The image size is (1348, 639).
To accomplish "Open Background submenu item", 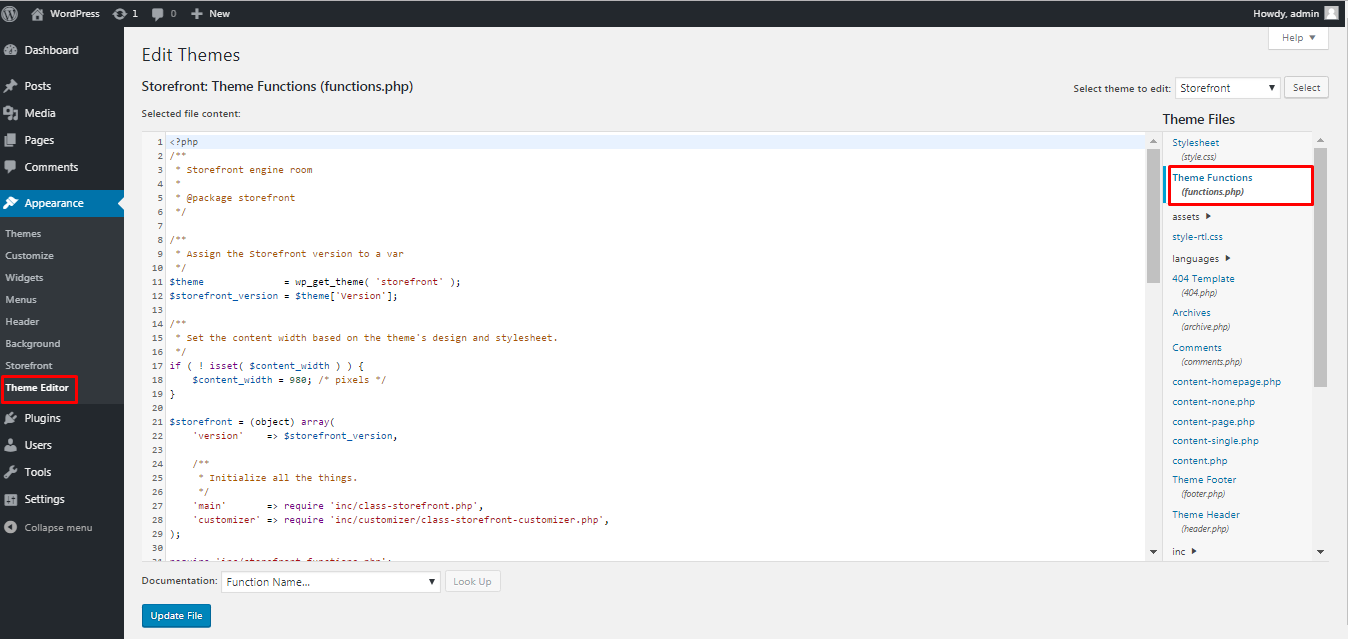I will click(x=33, y=344).
